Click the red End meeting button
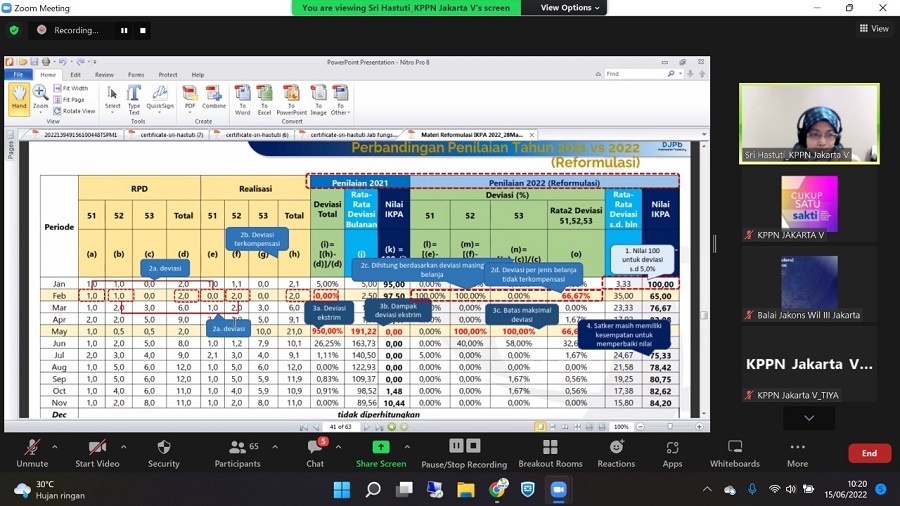 [x=869, y=453]
